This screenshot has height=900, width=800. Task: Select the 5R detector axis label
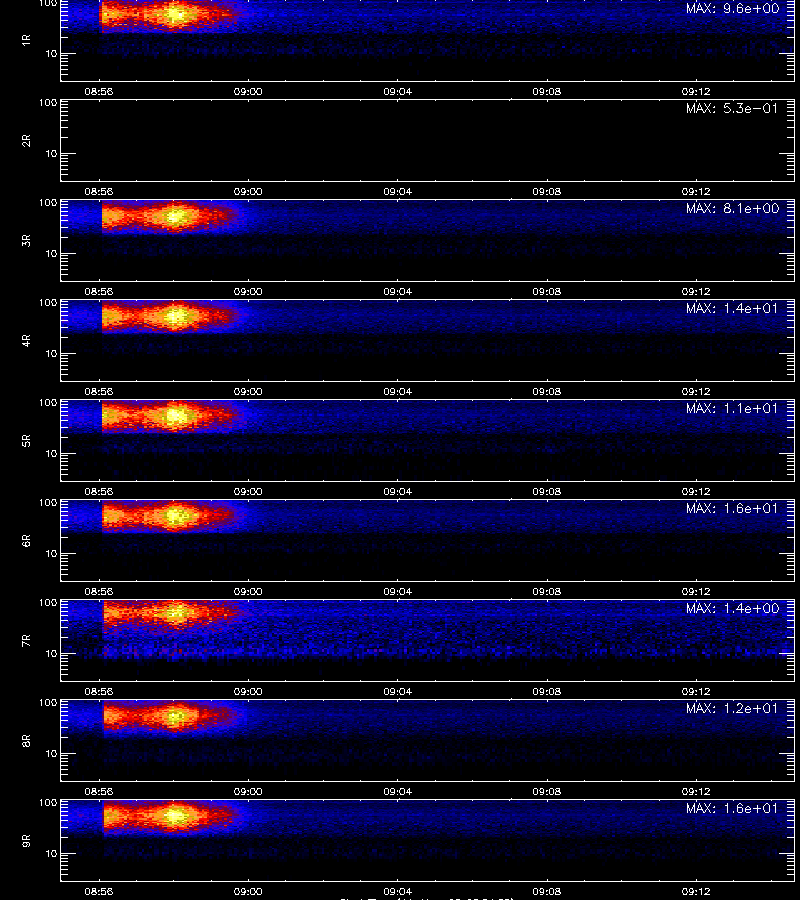tap(26, 440)
